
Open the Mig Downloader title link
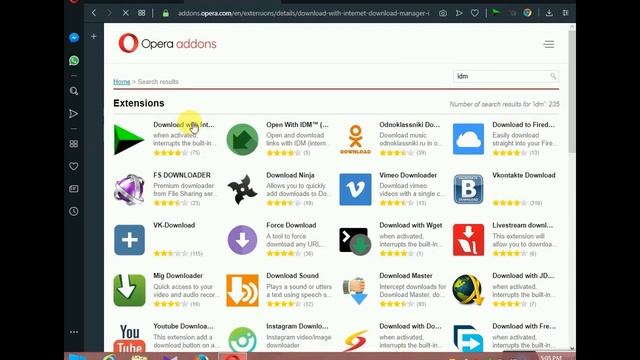178,276
